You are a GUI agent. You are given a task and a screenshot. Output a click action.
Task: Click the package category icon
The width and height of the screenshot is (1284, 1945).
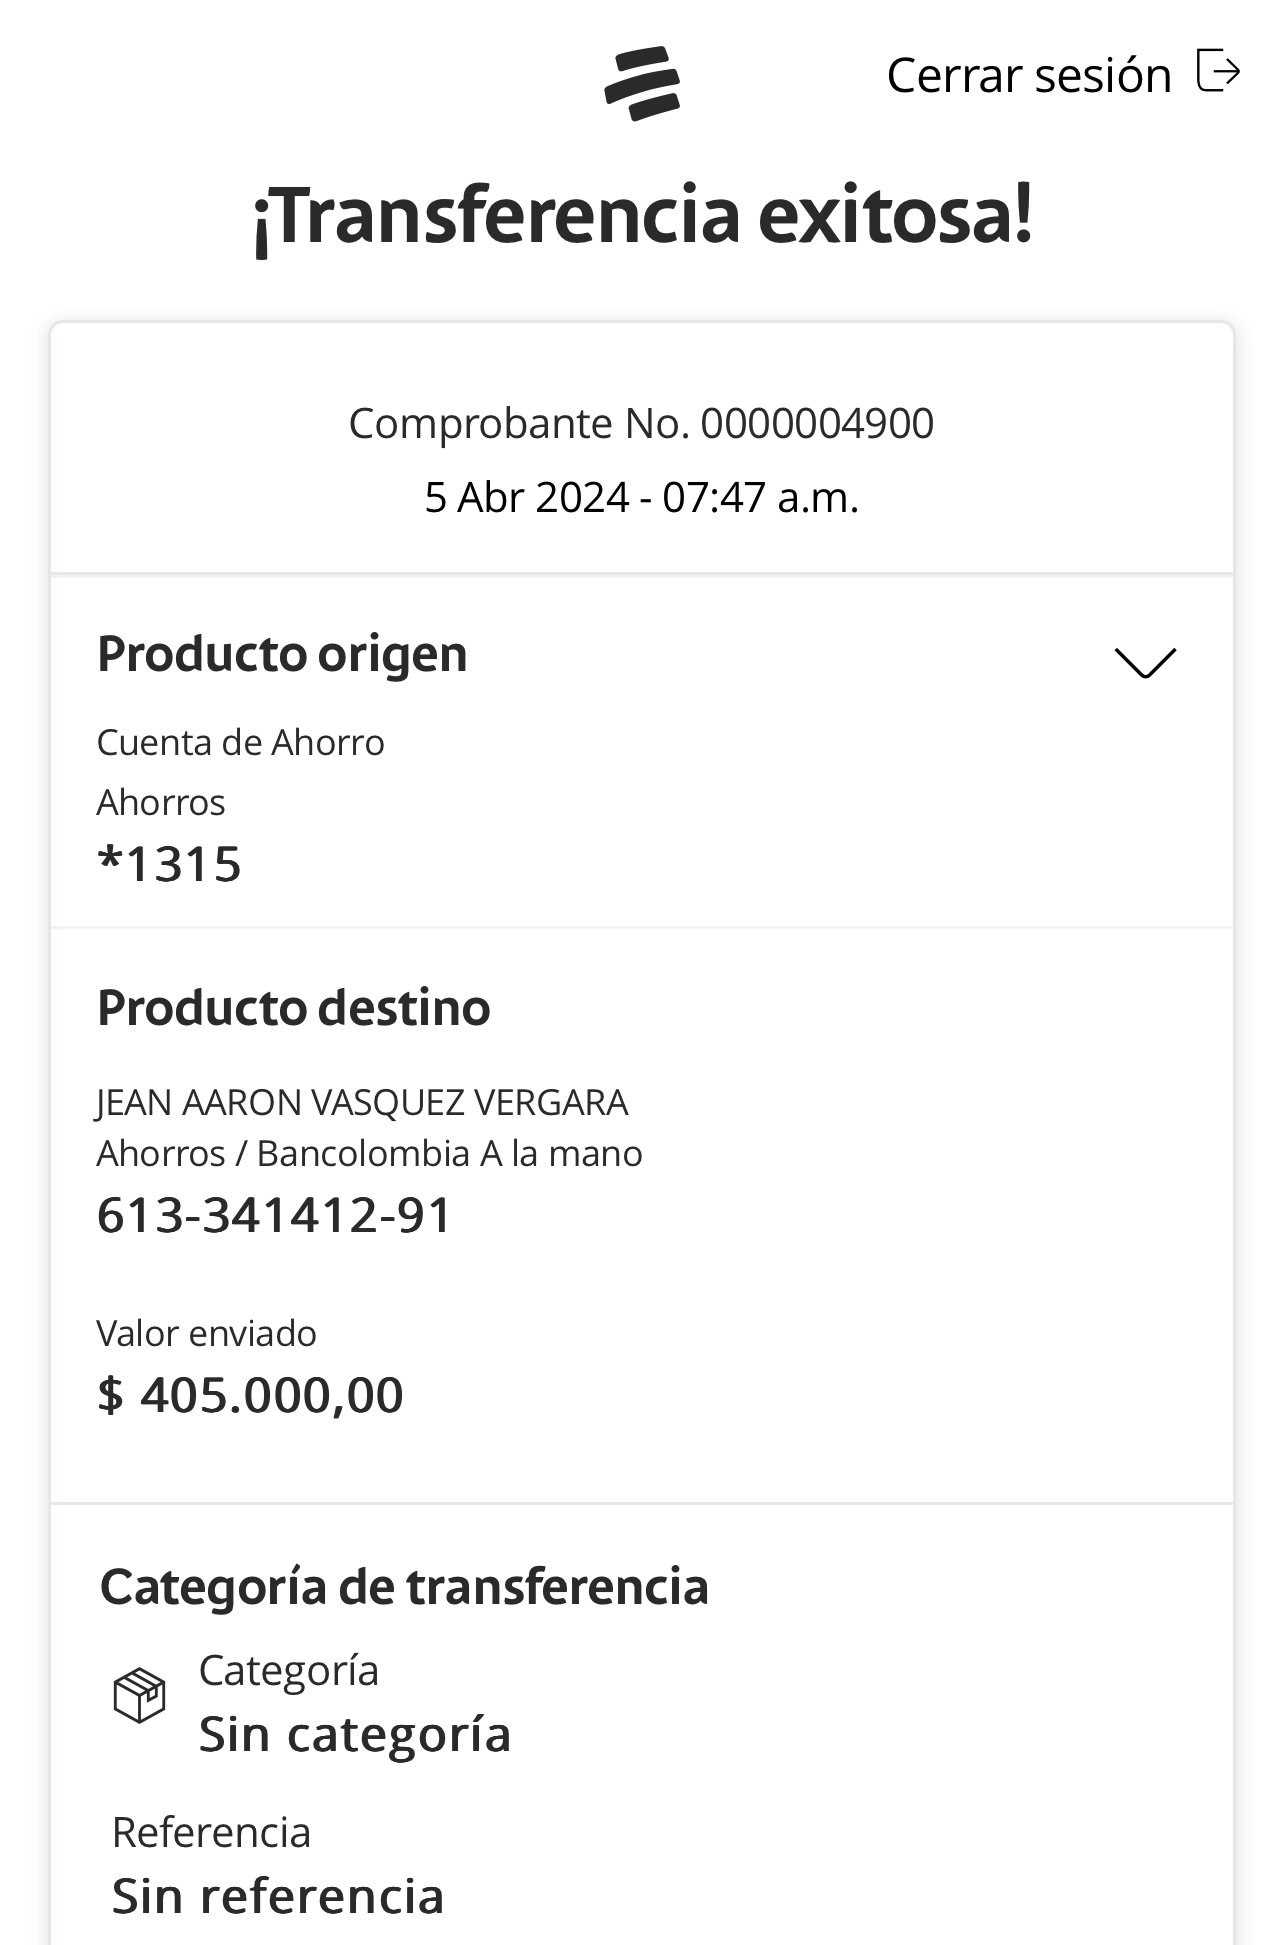(x=139, y=1695)
